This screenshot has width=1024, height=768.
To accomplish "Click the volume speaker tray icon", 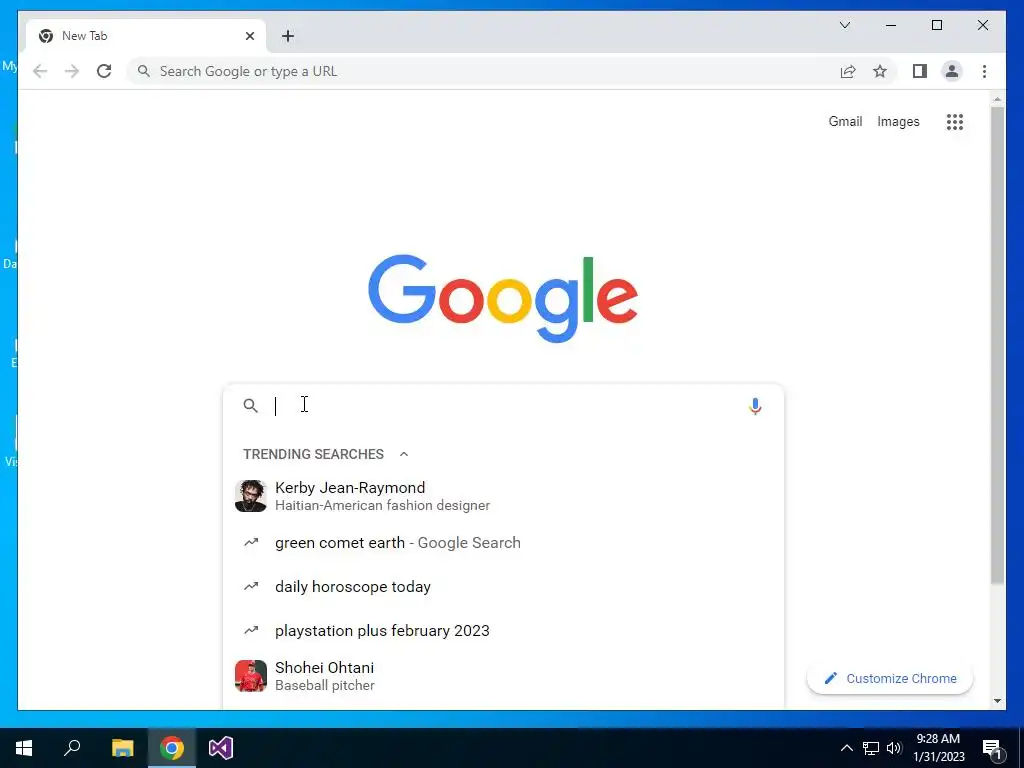I will click(x=894, y=748).
